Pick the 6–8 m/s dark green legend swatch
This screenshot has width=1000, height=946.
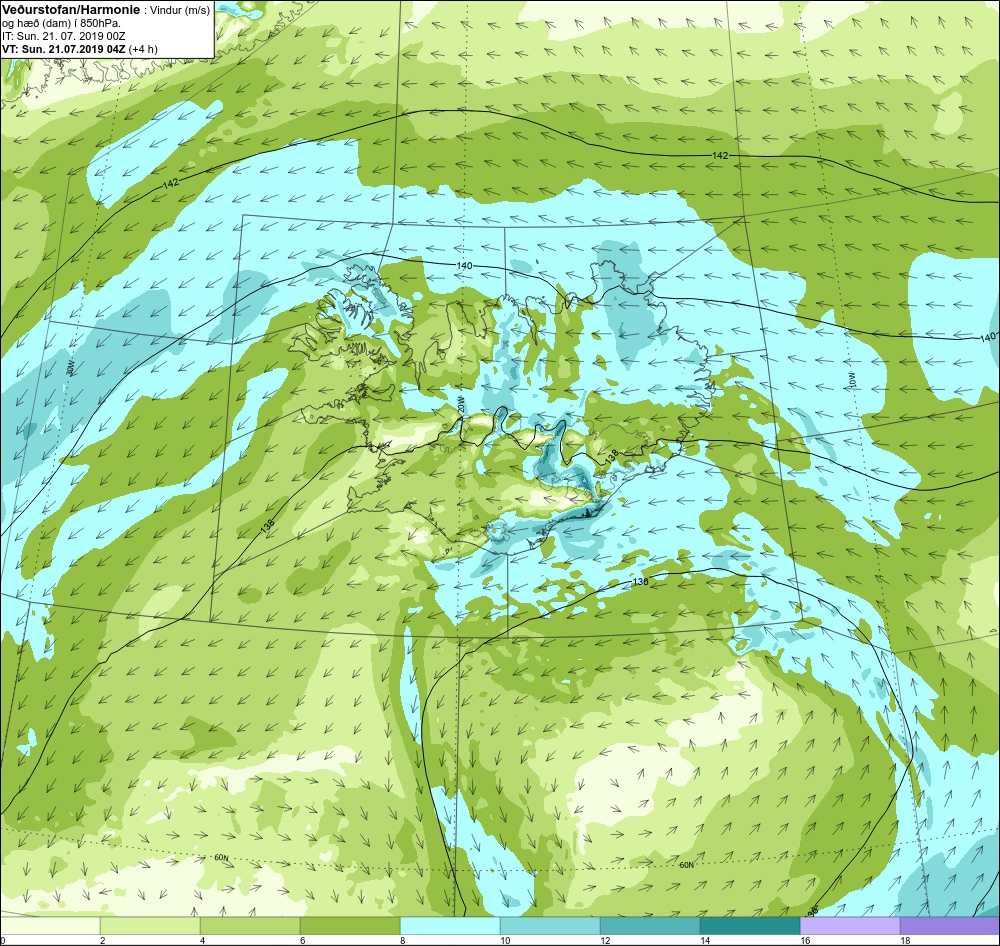350,925
